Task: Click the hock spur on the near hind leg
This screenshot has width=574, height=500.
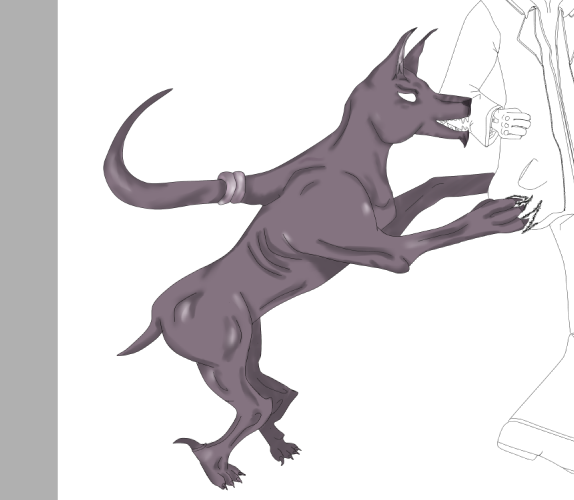Action: coord(187,443)
